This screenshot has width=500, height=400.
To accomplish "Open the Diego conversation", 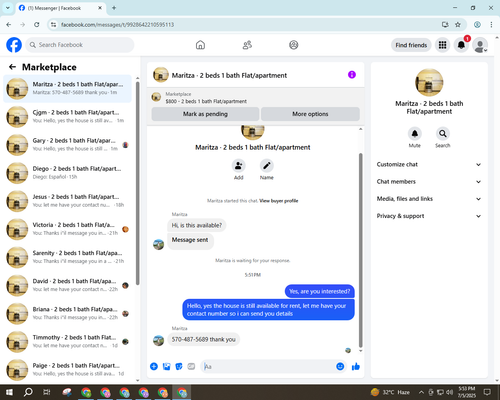I will [x=67, y=173].
